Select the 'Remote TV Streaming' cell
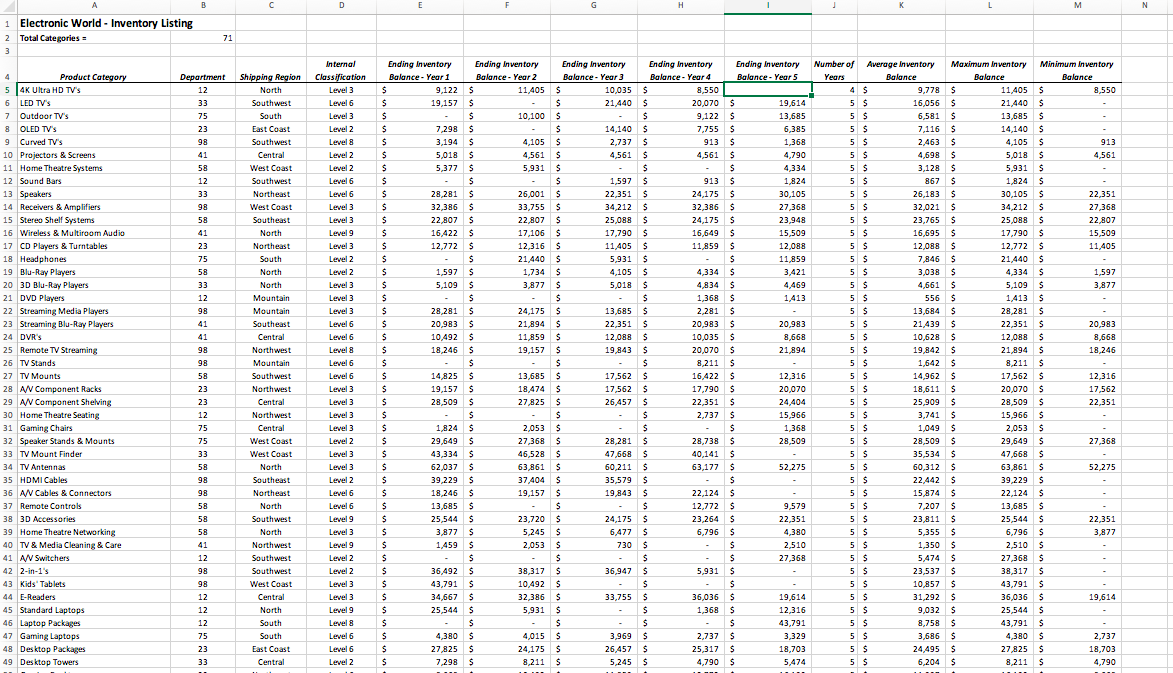 tap(94, 350)
